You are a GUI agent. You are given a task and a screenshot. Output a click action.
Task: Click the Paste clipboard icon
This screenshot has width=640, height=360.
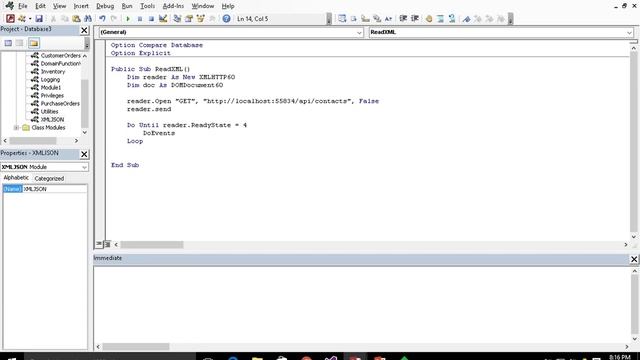[x=76, y=19]
